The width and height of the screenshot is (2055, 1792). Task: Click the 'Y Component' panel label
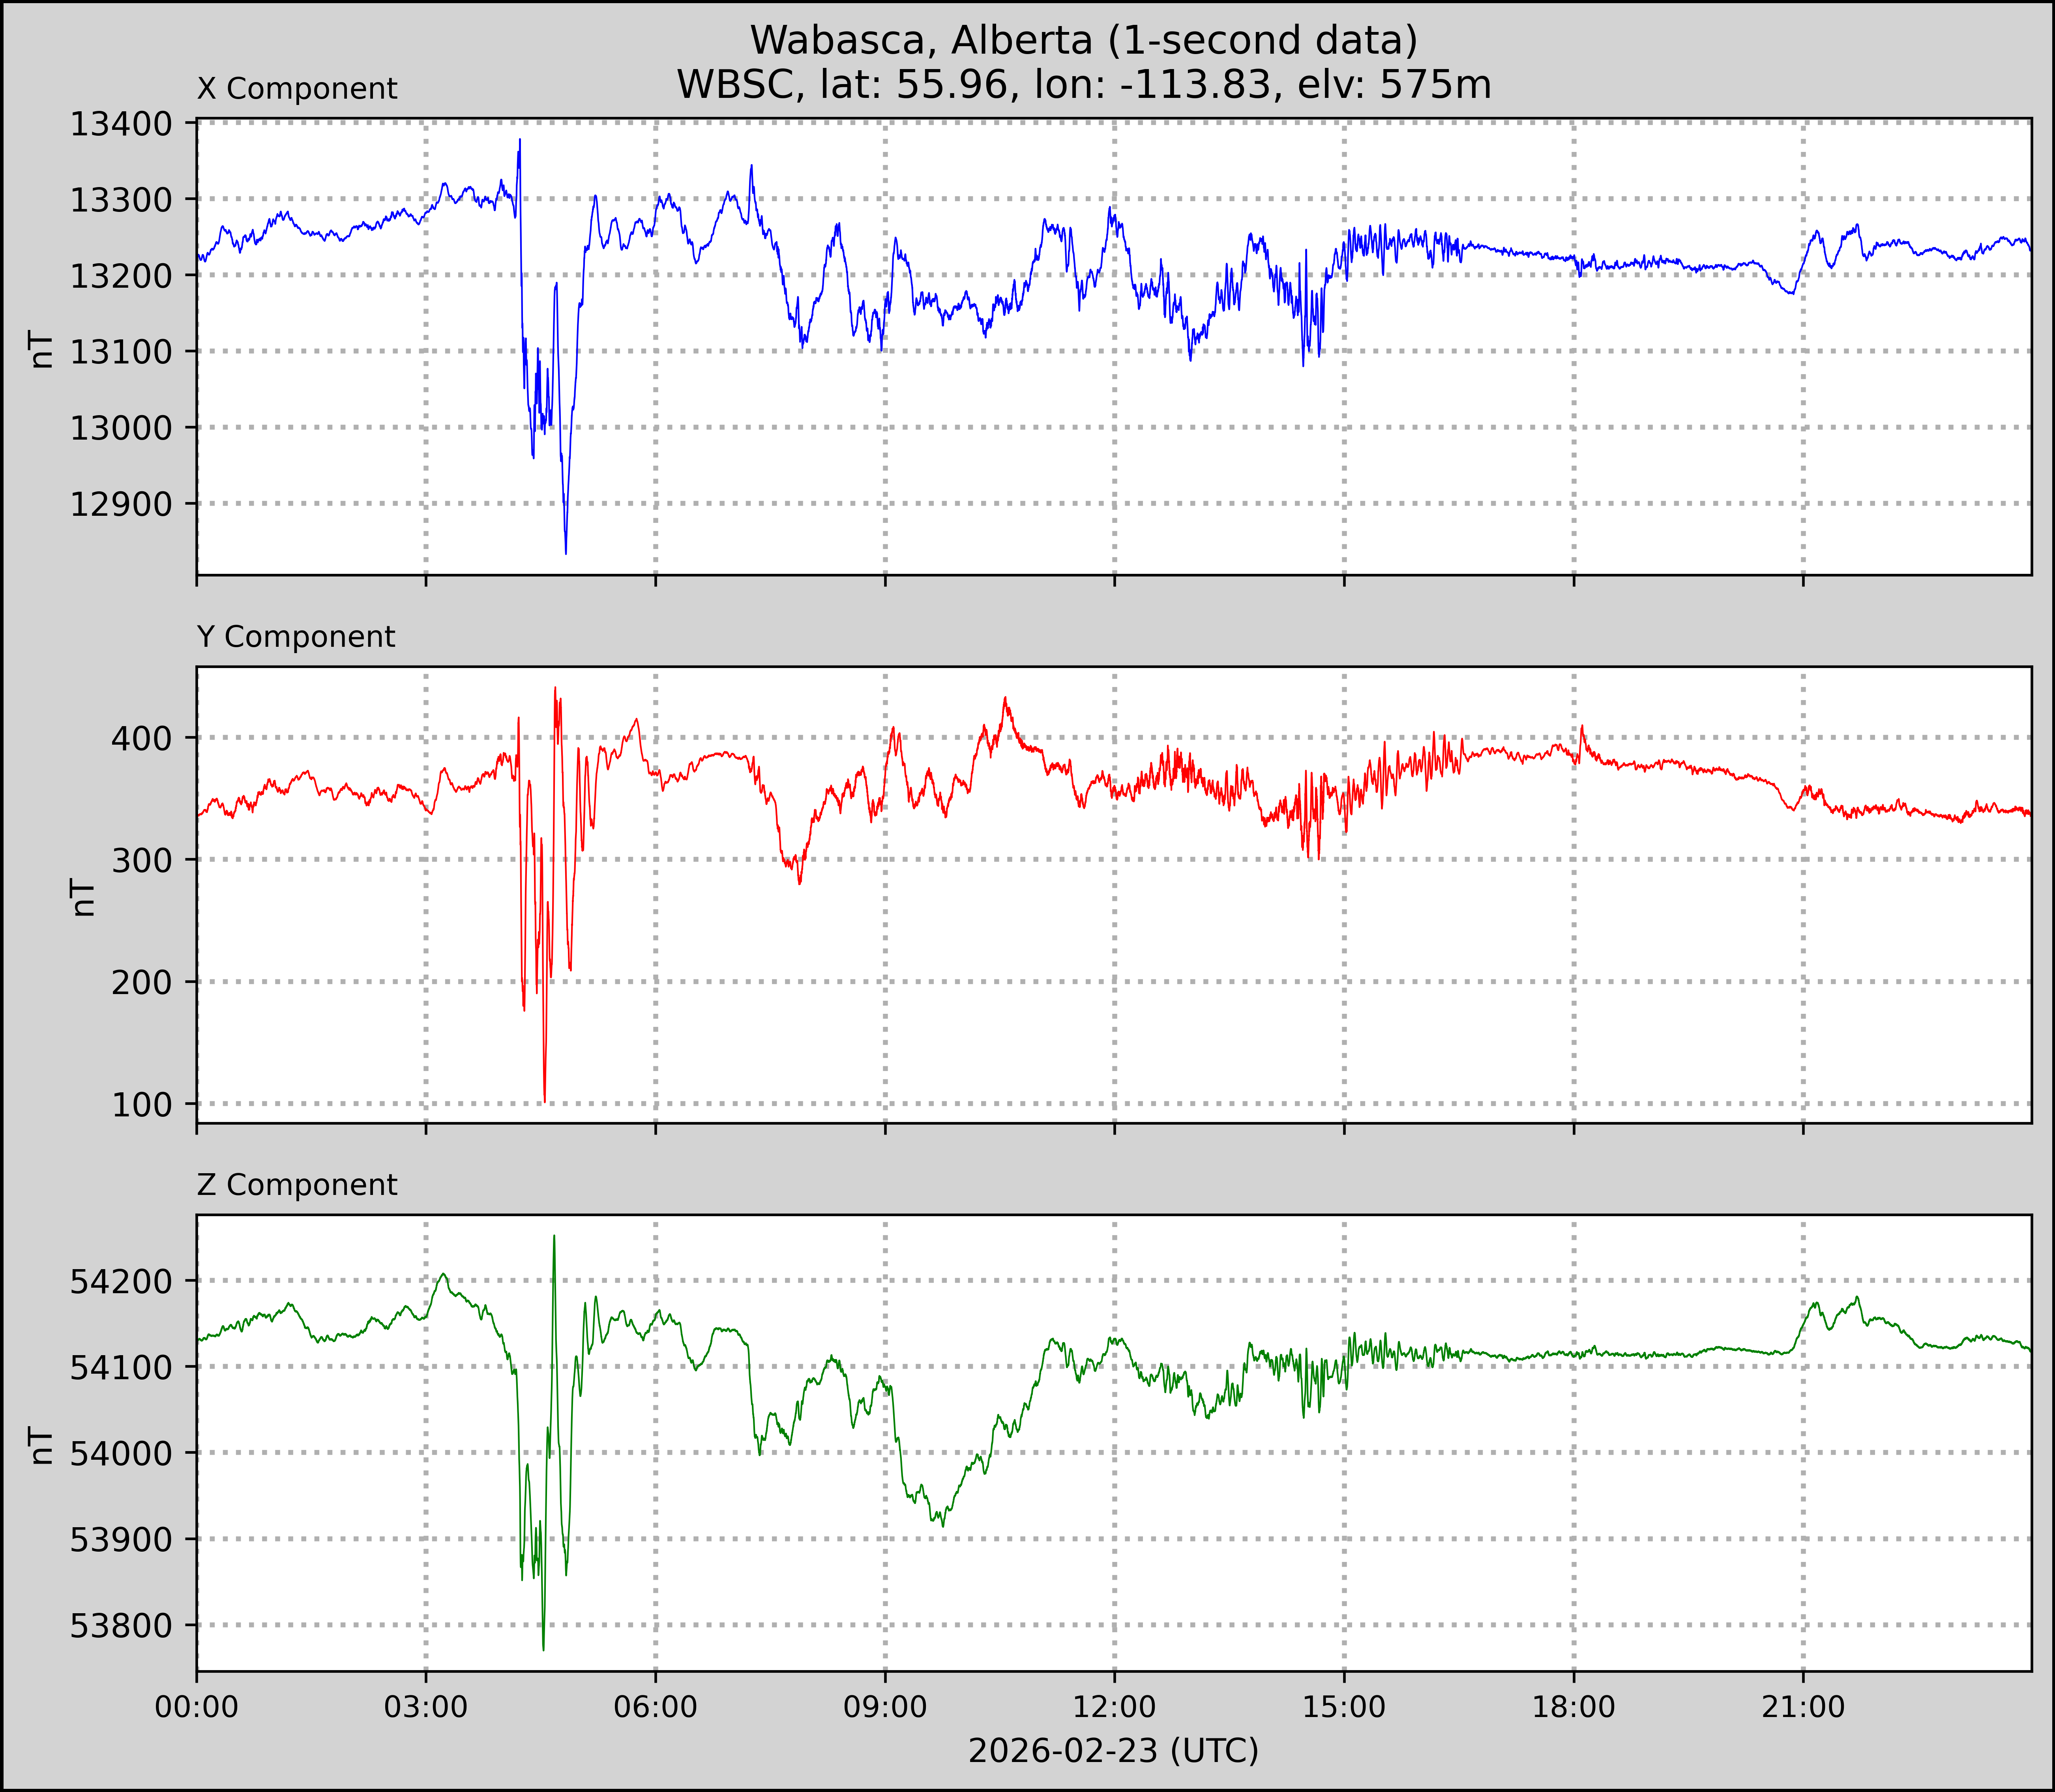click(296, 637)
